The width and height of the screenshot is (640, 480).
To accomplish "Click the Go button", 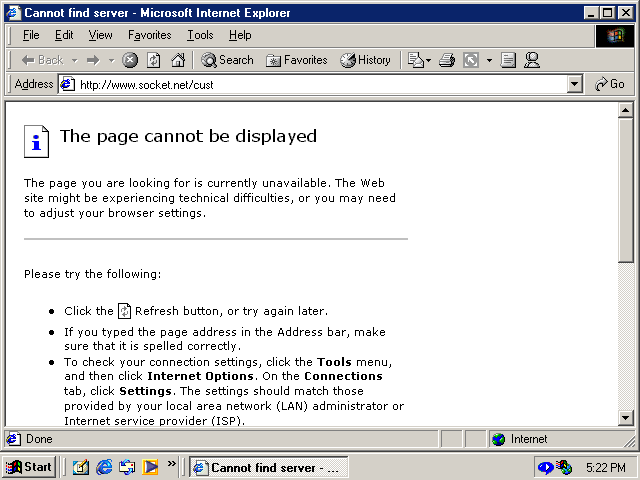I will tap(610, 84).
